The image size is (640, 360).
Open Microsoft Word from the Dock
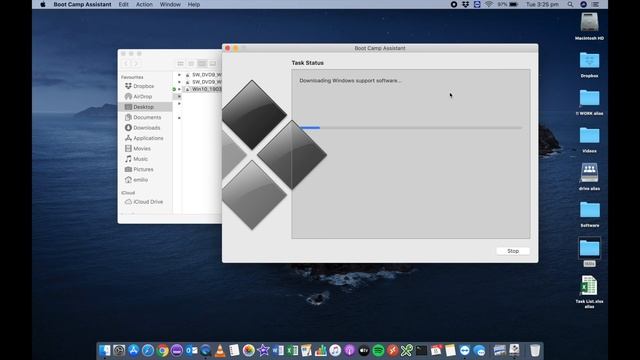(x=278, y=350)
